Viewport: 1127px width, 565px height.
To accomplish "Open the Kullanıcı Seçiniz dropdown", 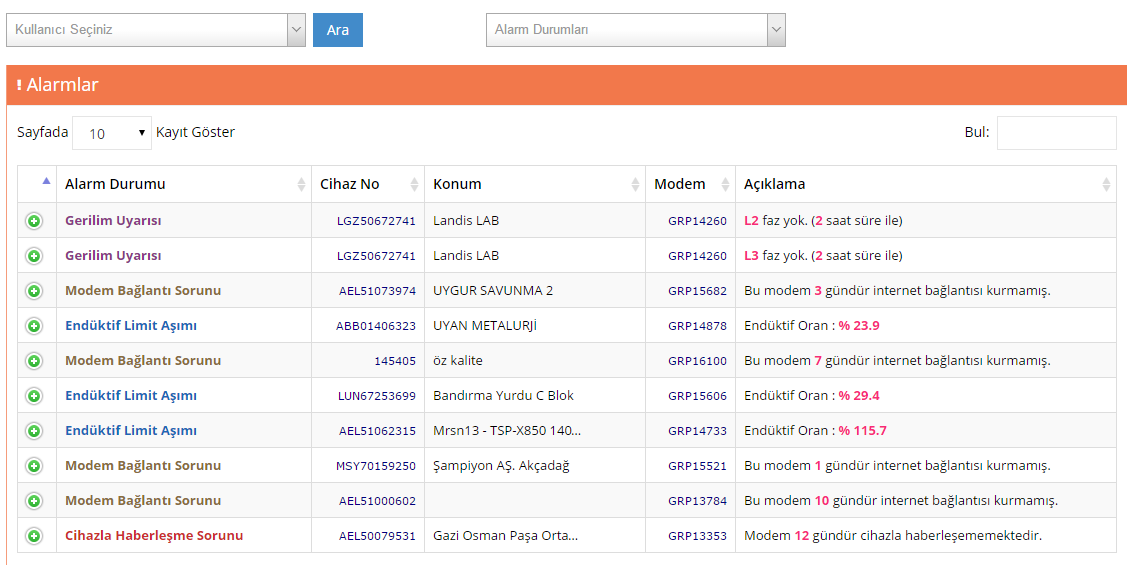I will click(156, 30).
